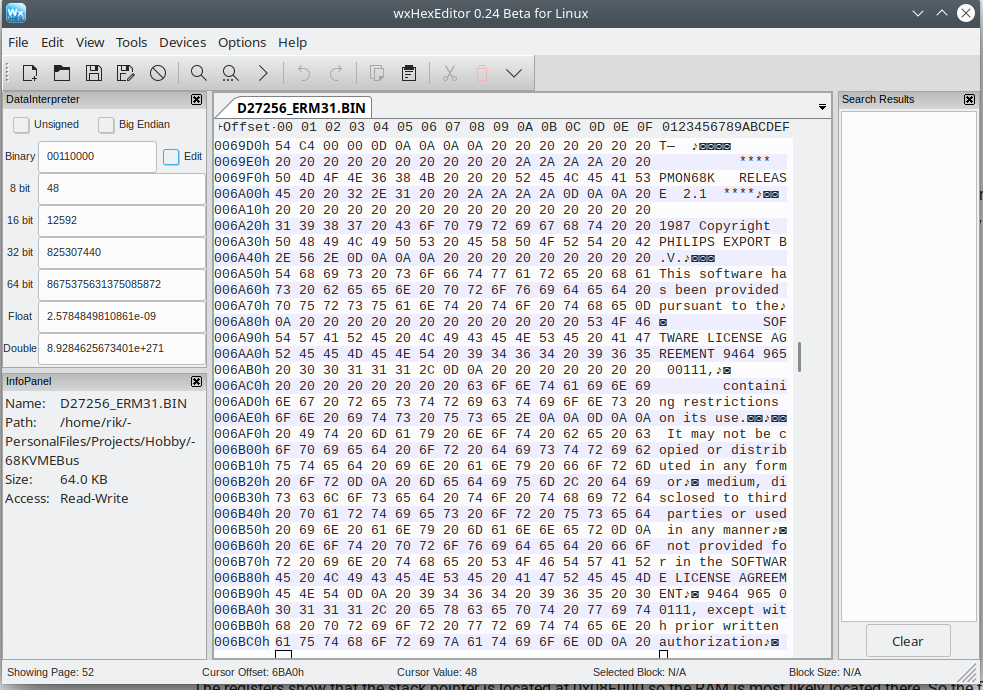The image size is (983, 690).
Task: Click the Save As toolbar icon
Action: coord(125,73)
